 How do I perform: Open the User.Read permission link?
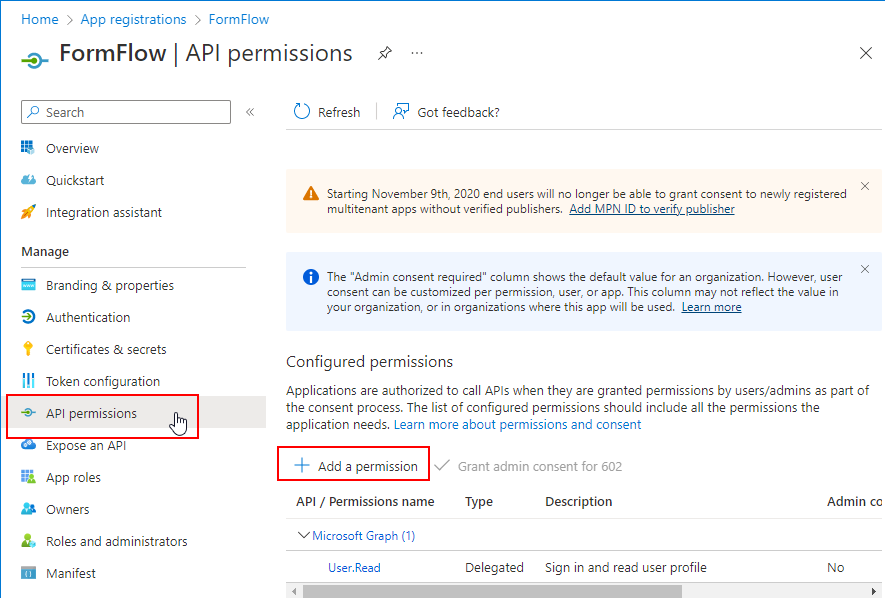coord(354,567)
